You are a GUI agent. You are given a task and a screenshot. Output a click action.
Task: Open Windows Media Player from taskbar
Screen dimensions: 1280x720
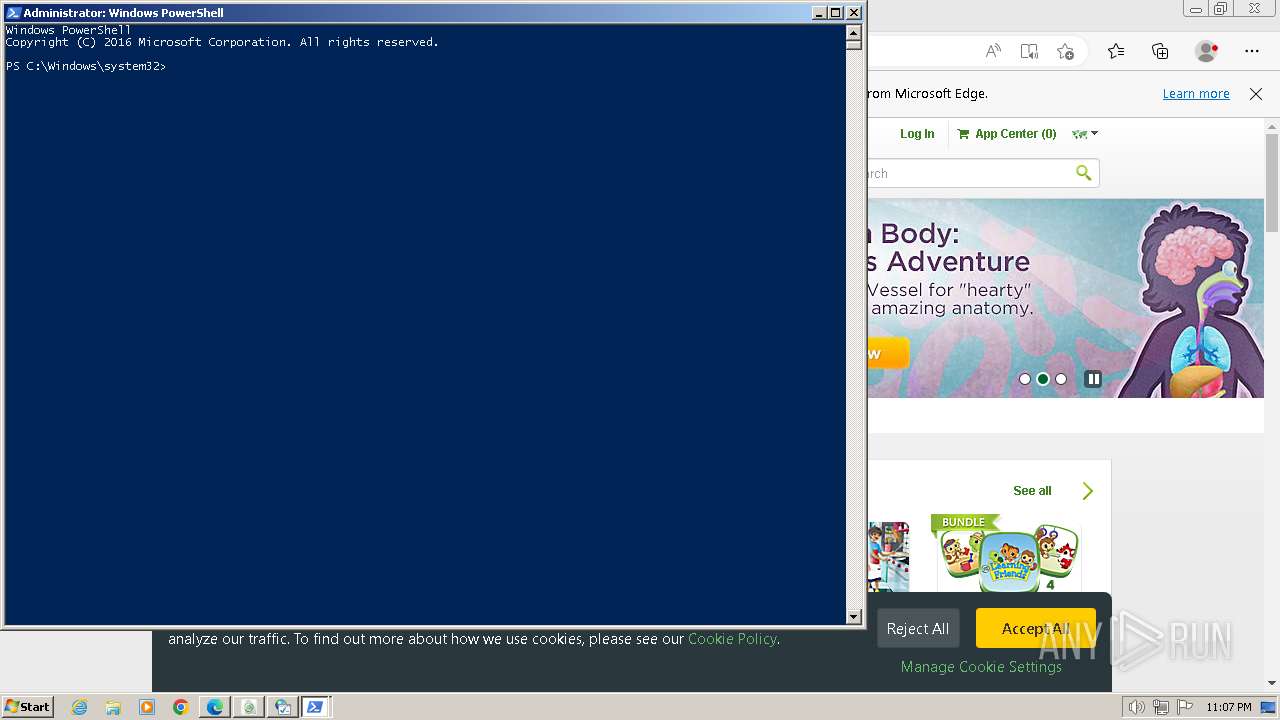pyautogui.click(x=147, y=707)
